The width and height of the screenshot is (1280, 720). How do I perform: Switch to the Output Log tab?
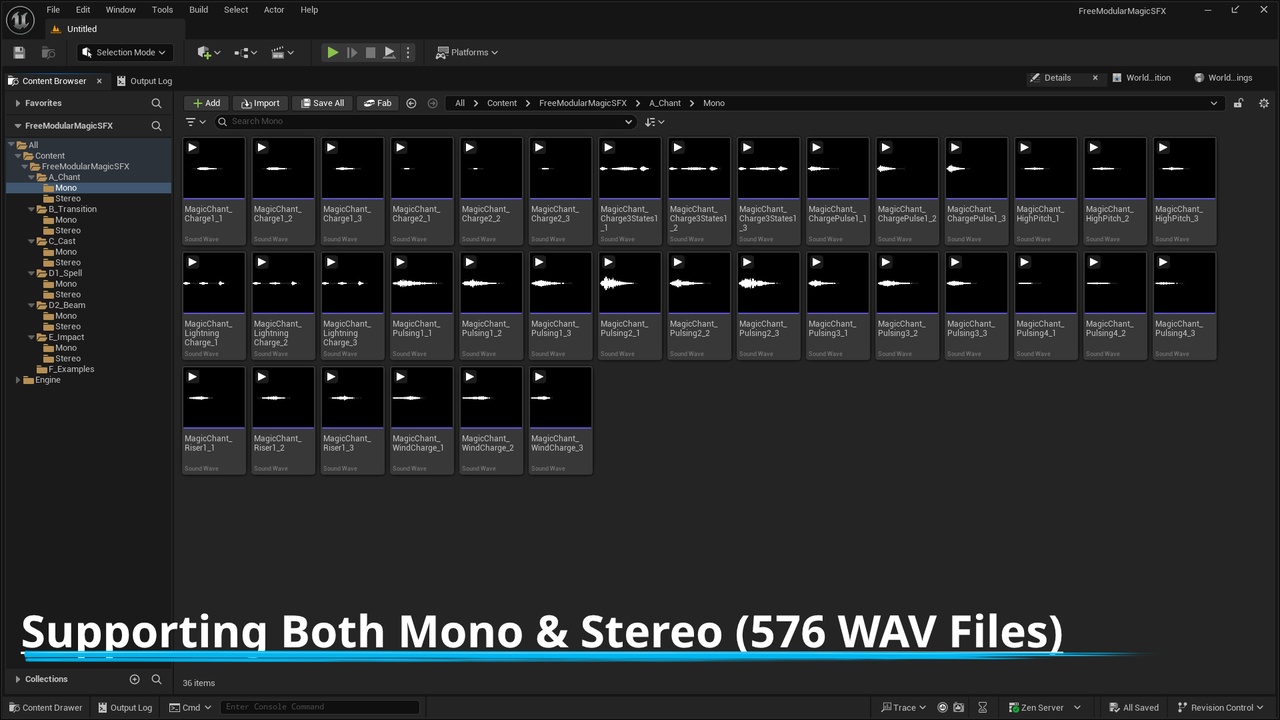click(x=143, y=81)
